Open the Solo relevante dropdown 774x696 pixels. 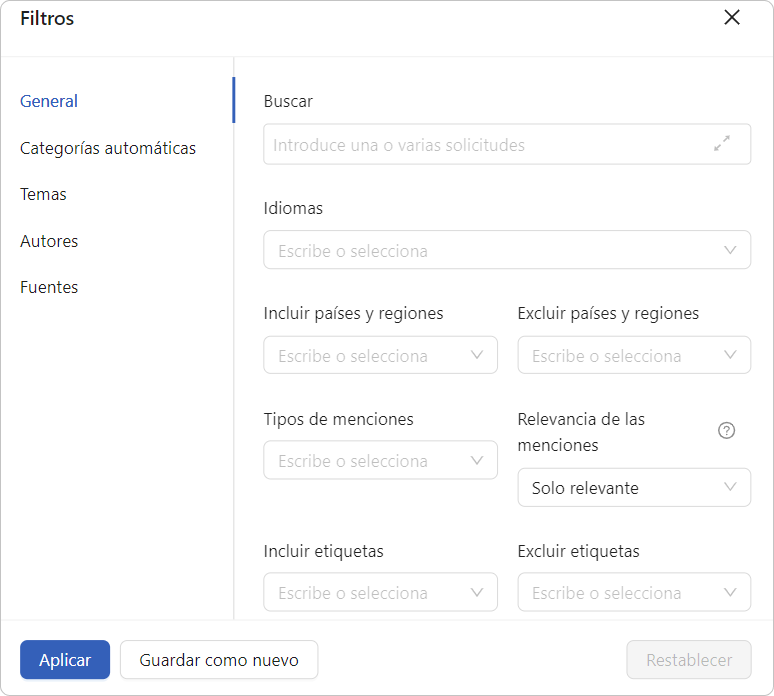point(634,488)
